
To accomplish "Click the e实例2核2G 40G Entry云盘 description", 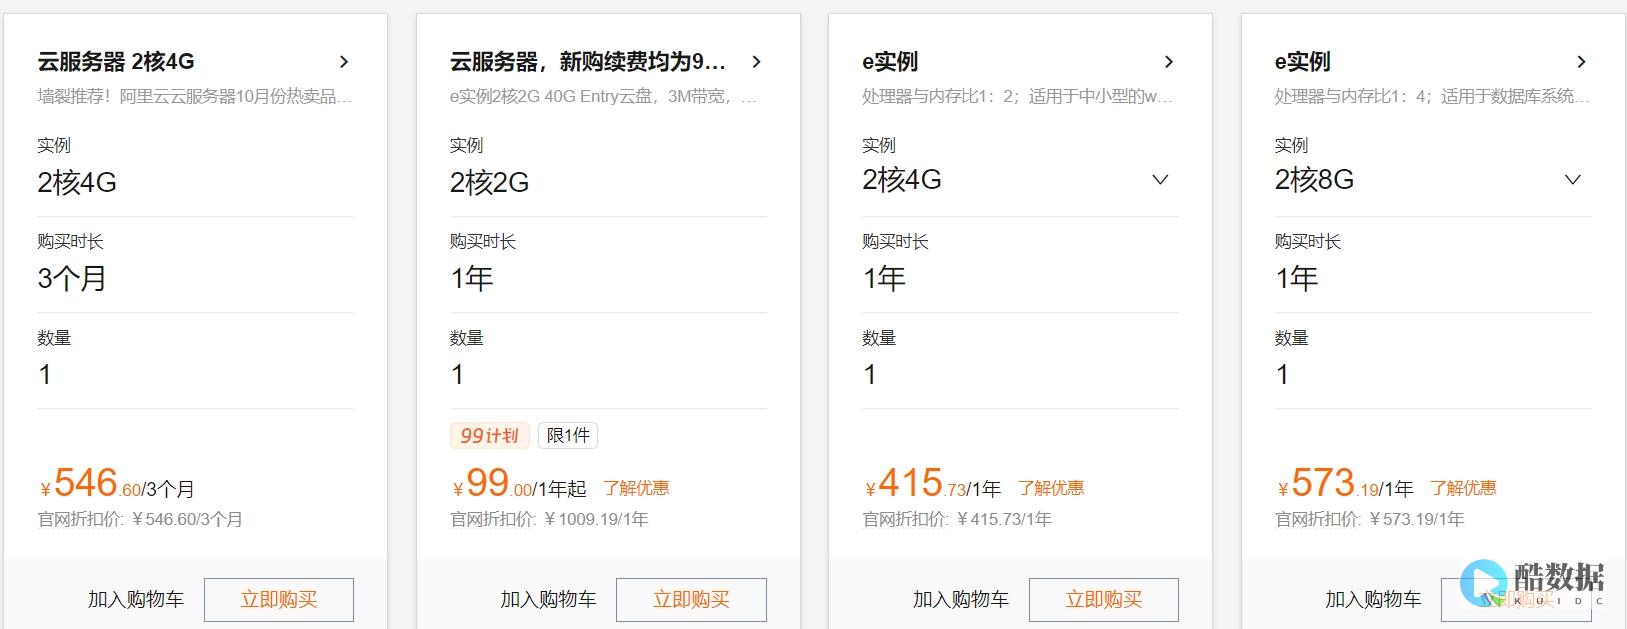I will 604,97.
